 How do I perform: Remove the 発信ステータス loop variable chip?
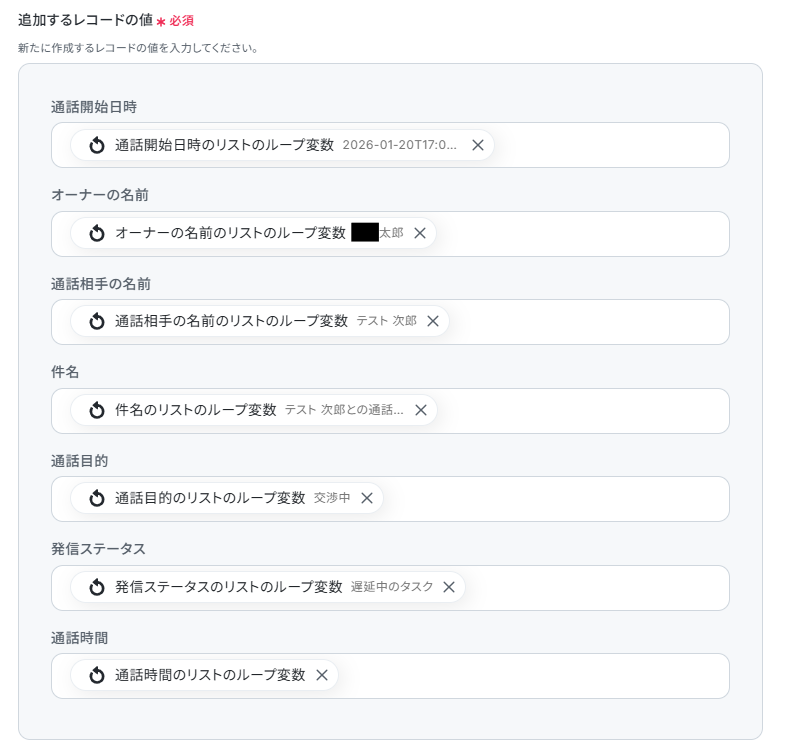[x=449, y=587]
